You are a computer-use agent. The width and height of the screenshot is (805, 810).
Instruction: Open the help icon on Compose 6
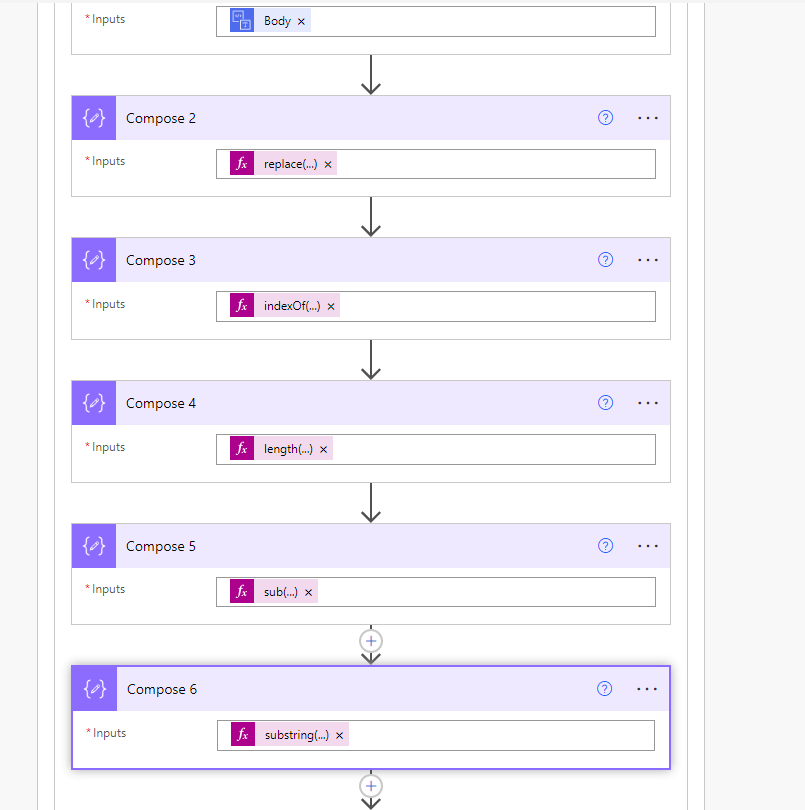coord(604,688)
